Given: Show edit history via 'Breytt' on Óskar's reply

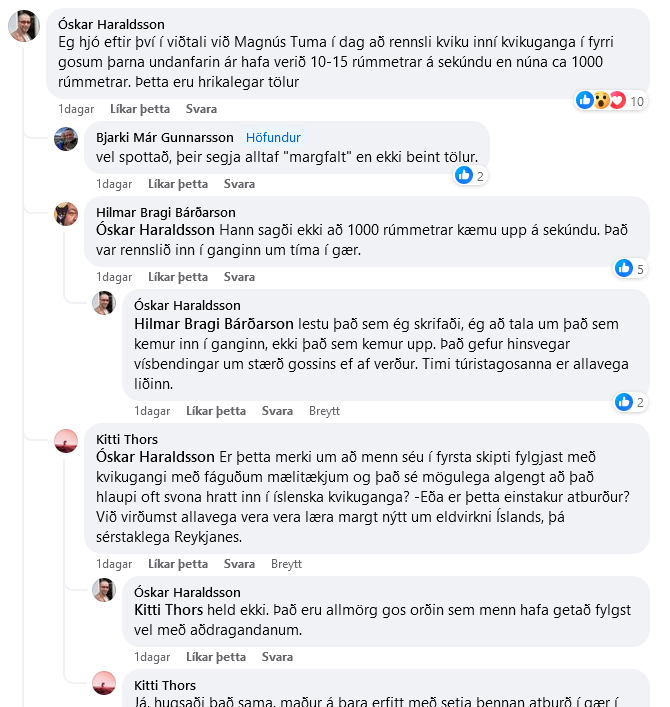Looking at the screenshot, I should [325, 411].
